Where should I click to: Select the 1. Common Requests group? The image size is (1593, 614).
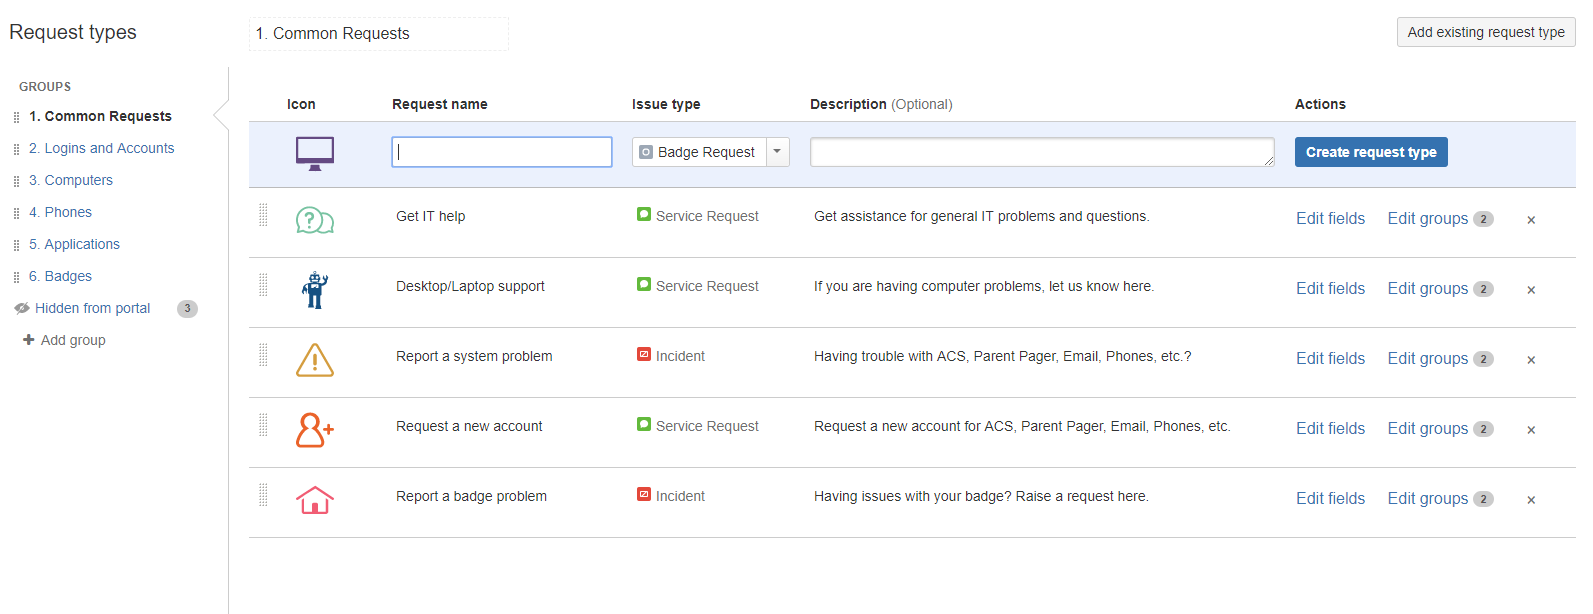tap(100, 116)
